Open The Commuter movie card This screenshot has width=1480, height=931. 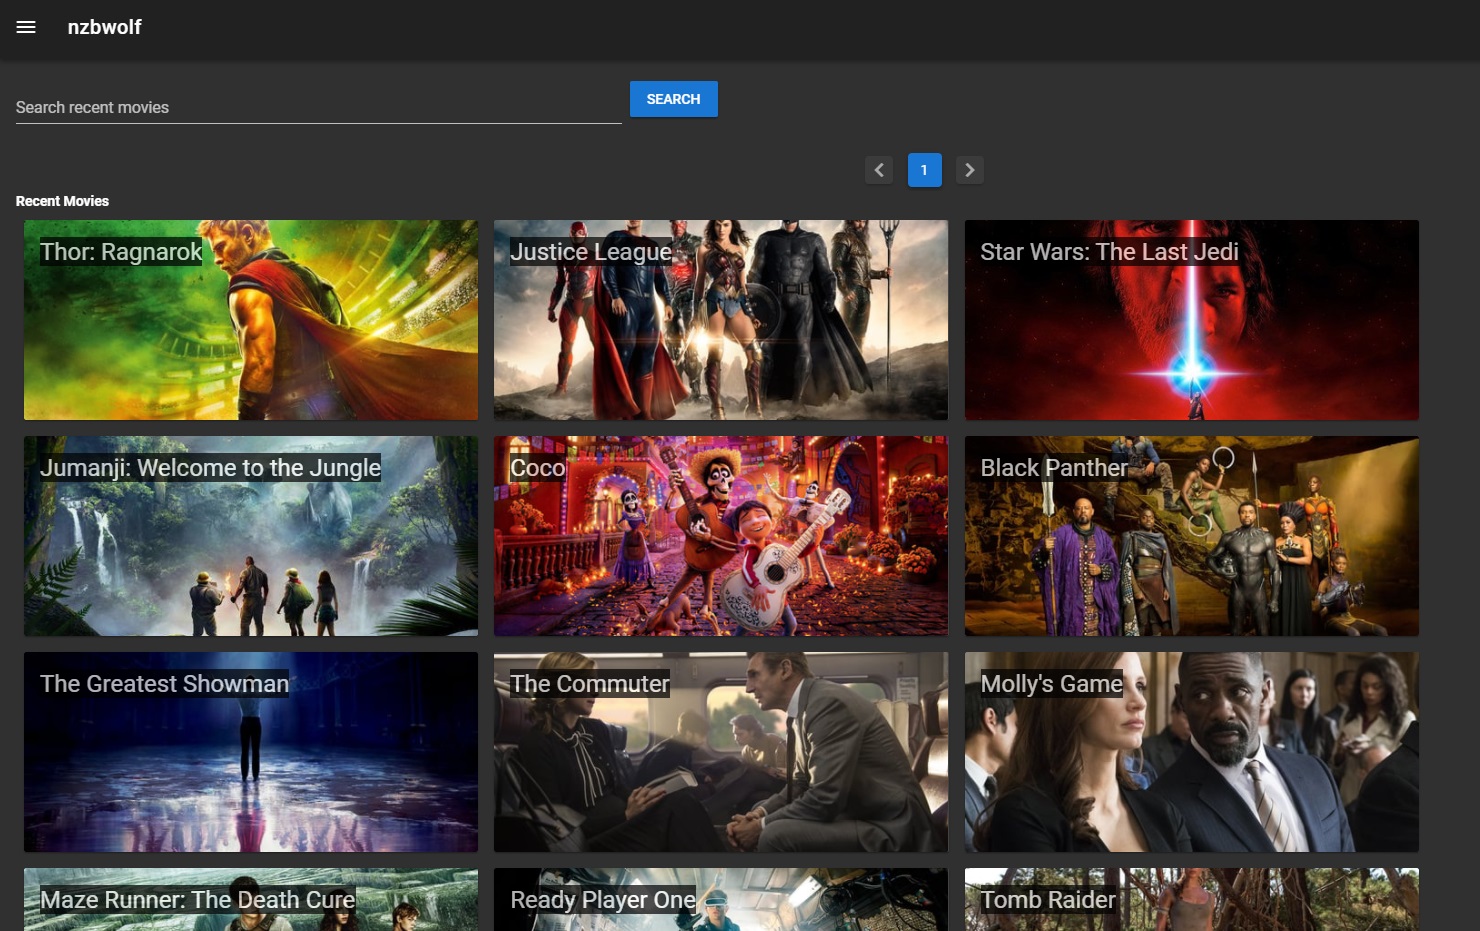(721, 752)
